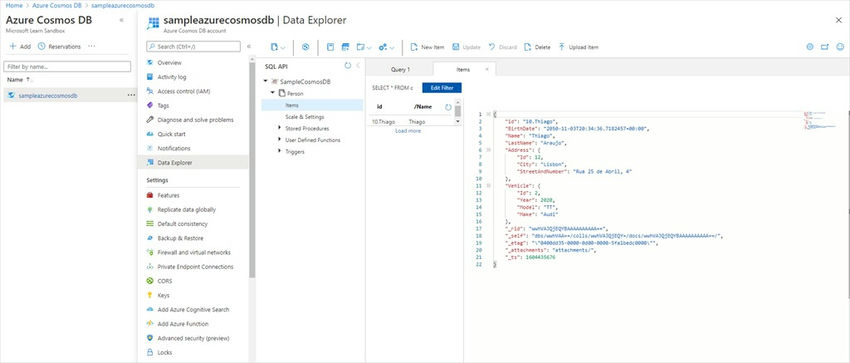
Task: Close the Items tab
Action: [x=487, y=69]
